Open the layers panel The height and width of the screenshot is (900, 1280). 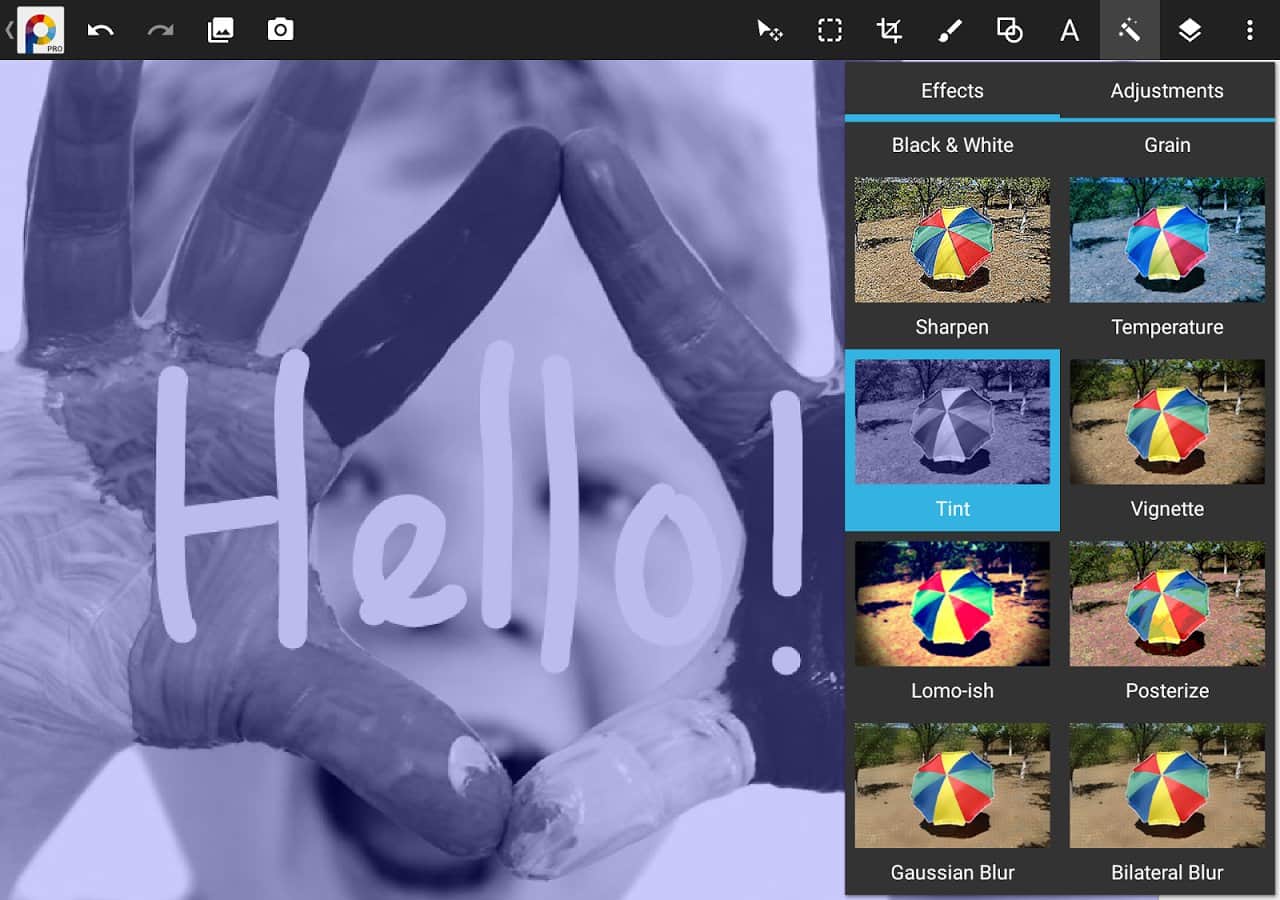tap(1189, 30)
